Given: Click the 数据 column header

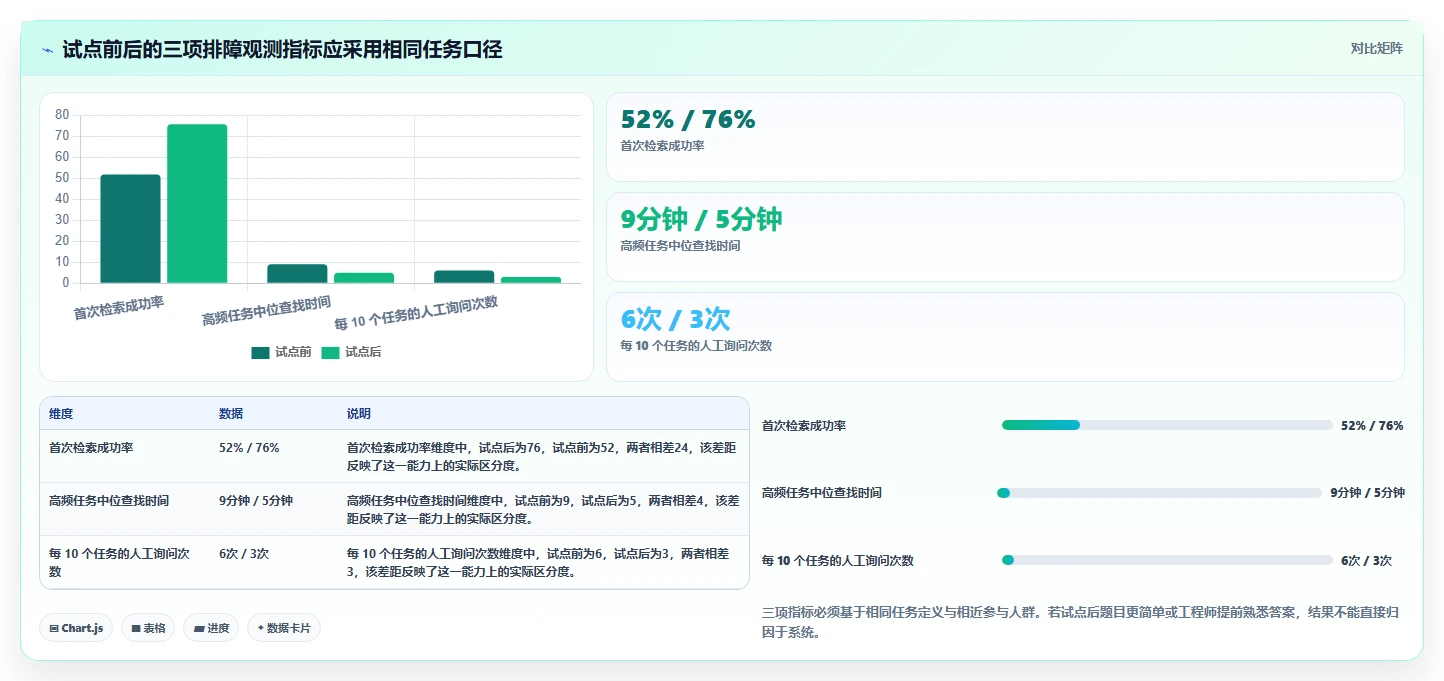Looking at the screenshot, I should click(x=274, y=414).
